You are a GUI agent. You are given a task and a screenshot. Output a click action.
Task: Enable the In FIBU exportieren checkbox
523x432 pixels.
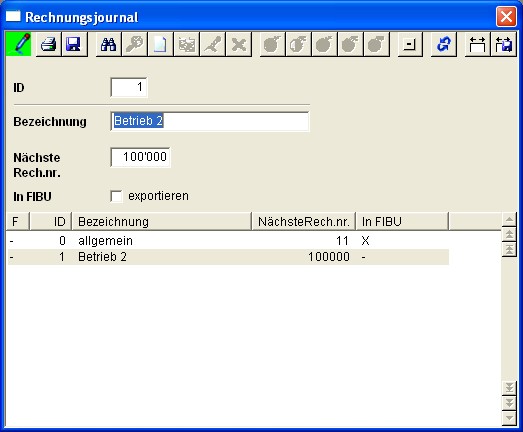click(116, 196)
